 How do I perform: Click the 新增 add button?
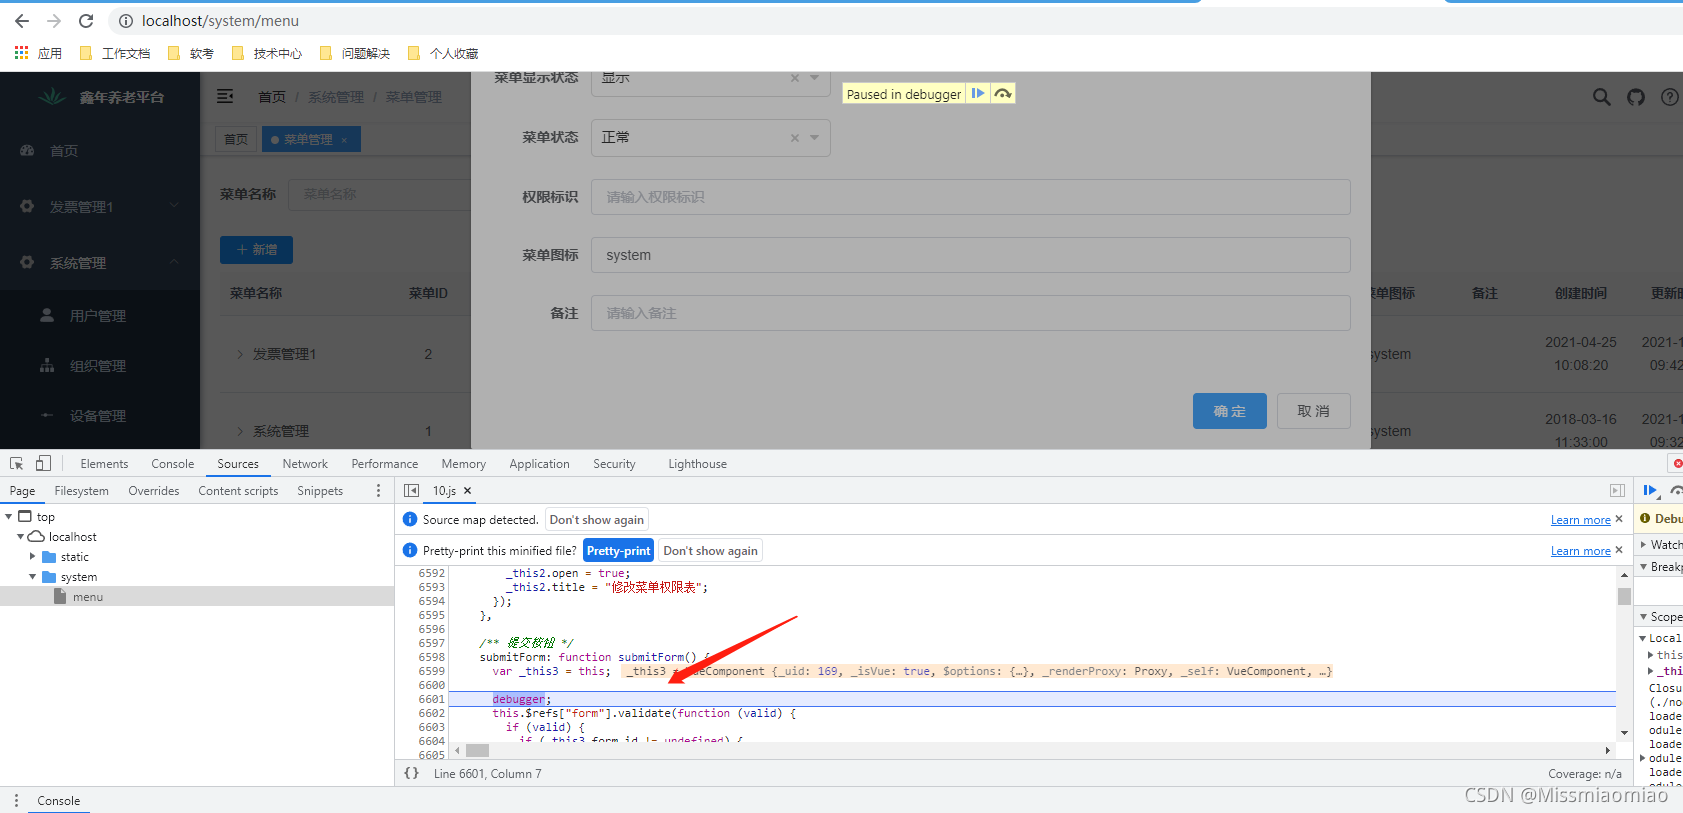point(256,250)
